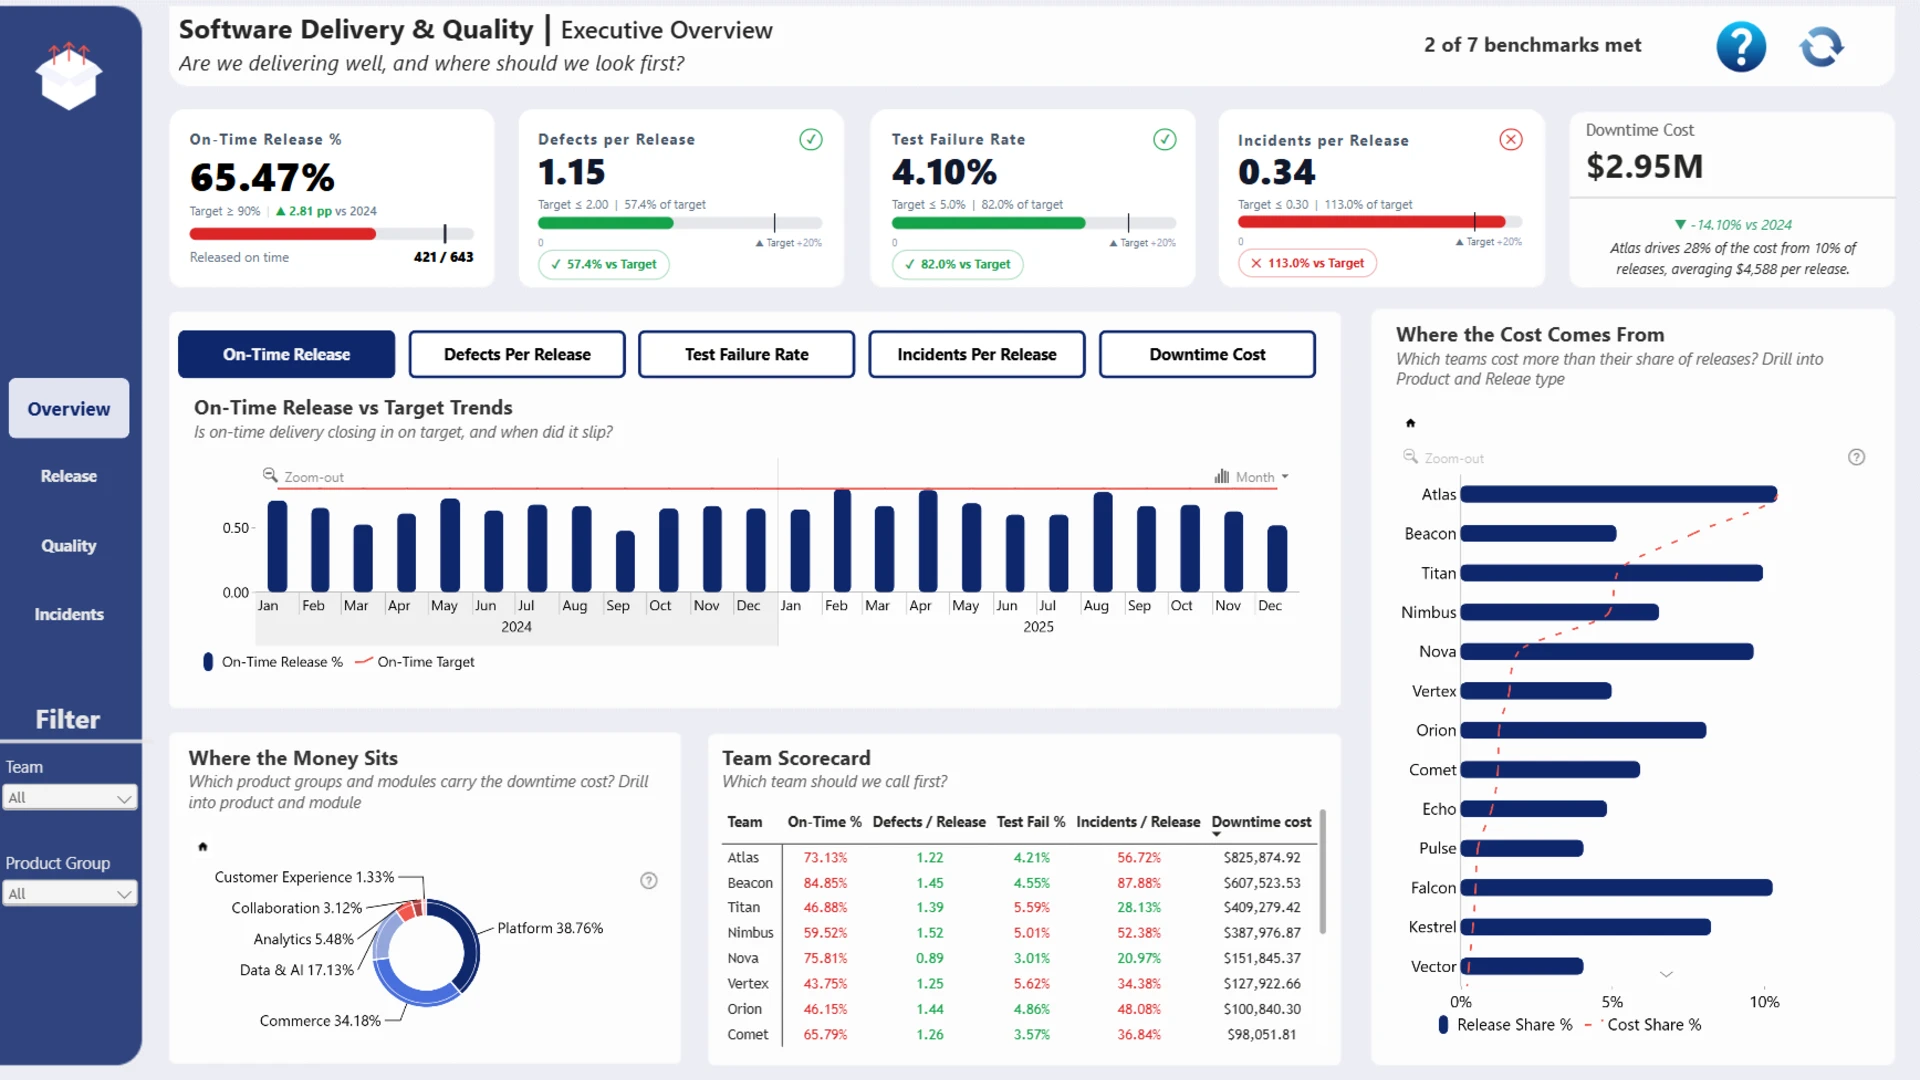Switch to Downtime Cost tab
Screen dimensions: 1920x1080
1207,354
